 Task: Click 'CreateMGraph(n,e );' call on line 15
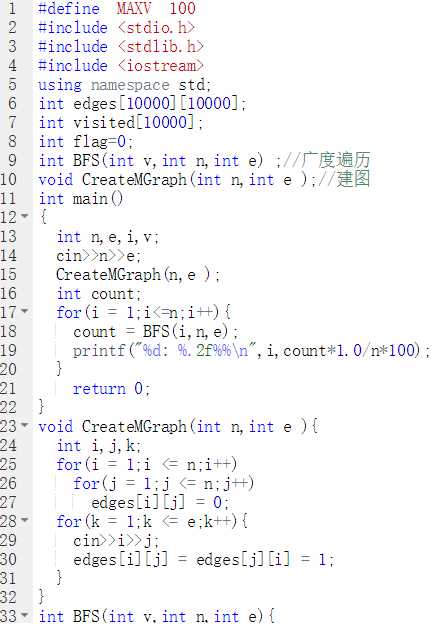[x=138, y=275]
